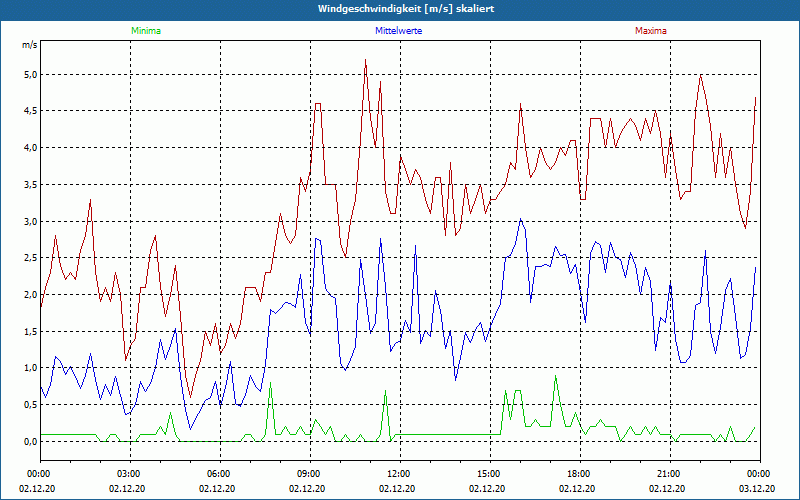This screenshot has width=800, height=500.
Task: Click the blue Mittelwerte peak near 16:00
Action: pyautogui.click(x=520, y=219)
